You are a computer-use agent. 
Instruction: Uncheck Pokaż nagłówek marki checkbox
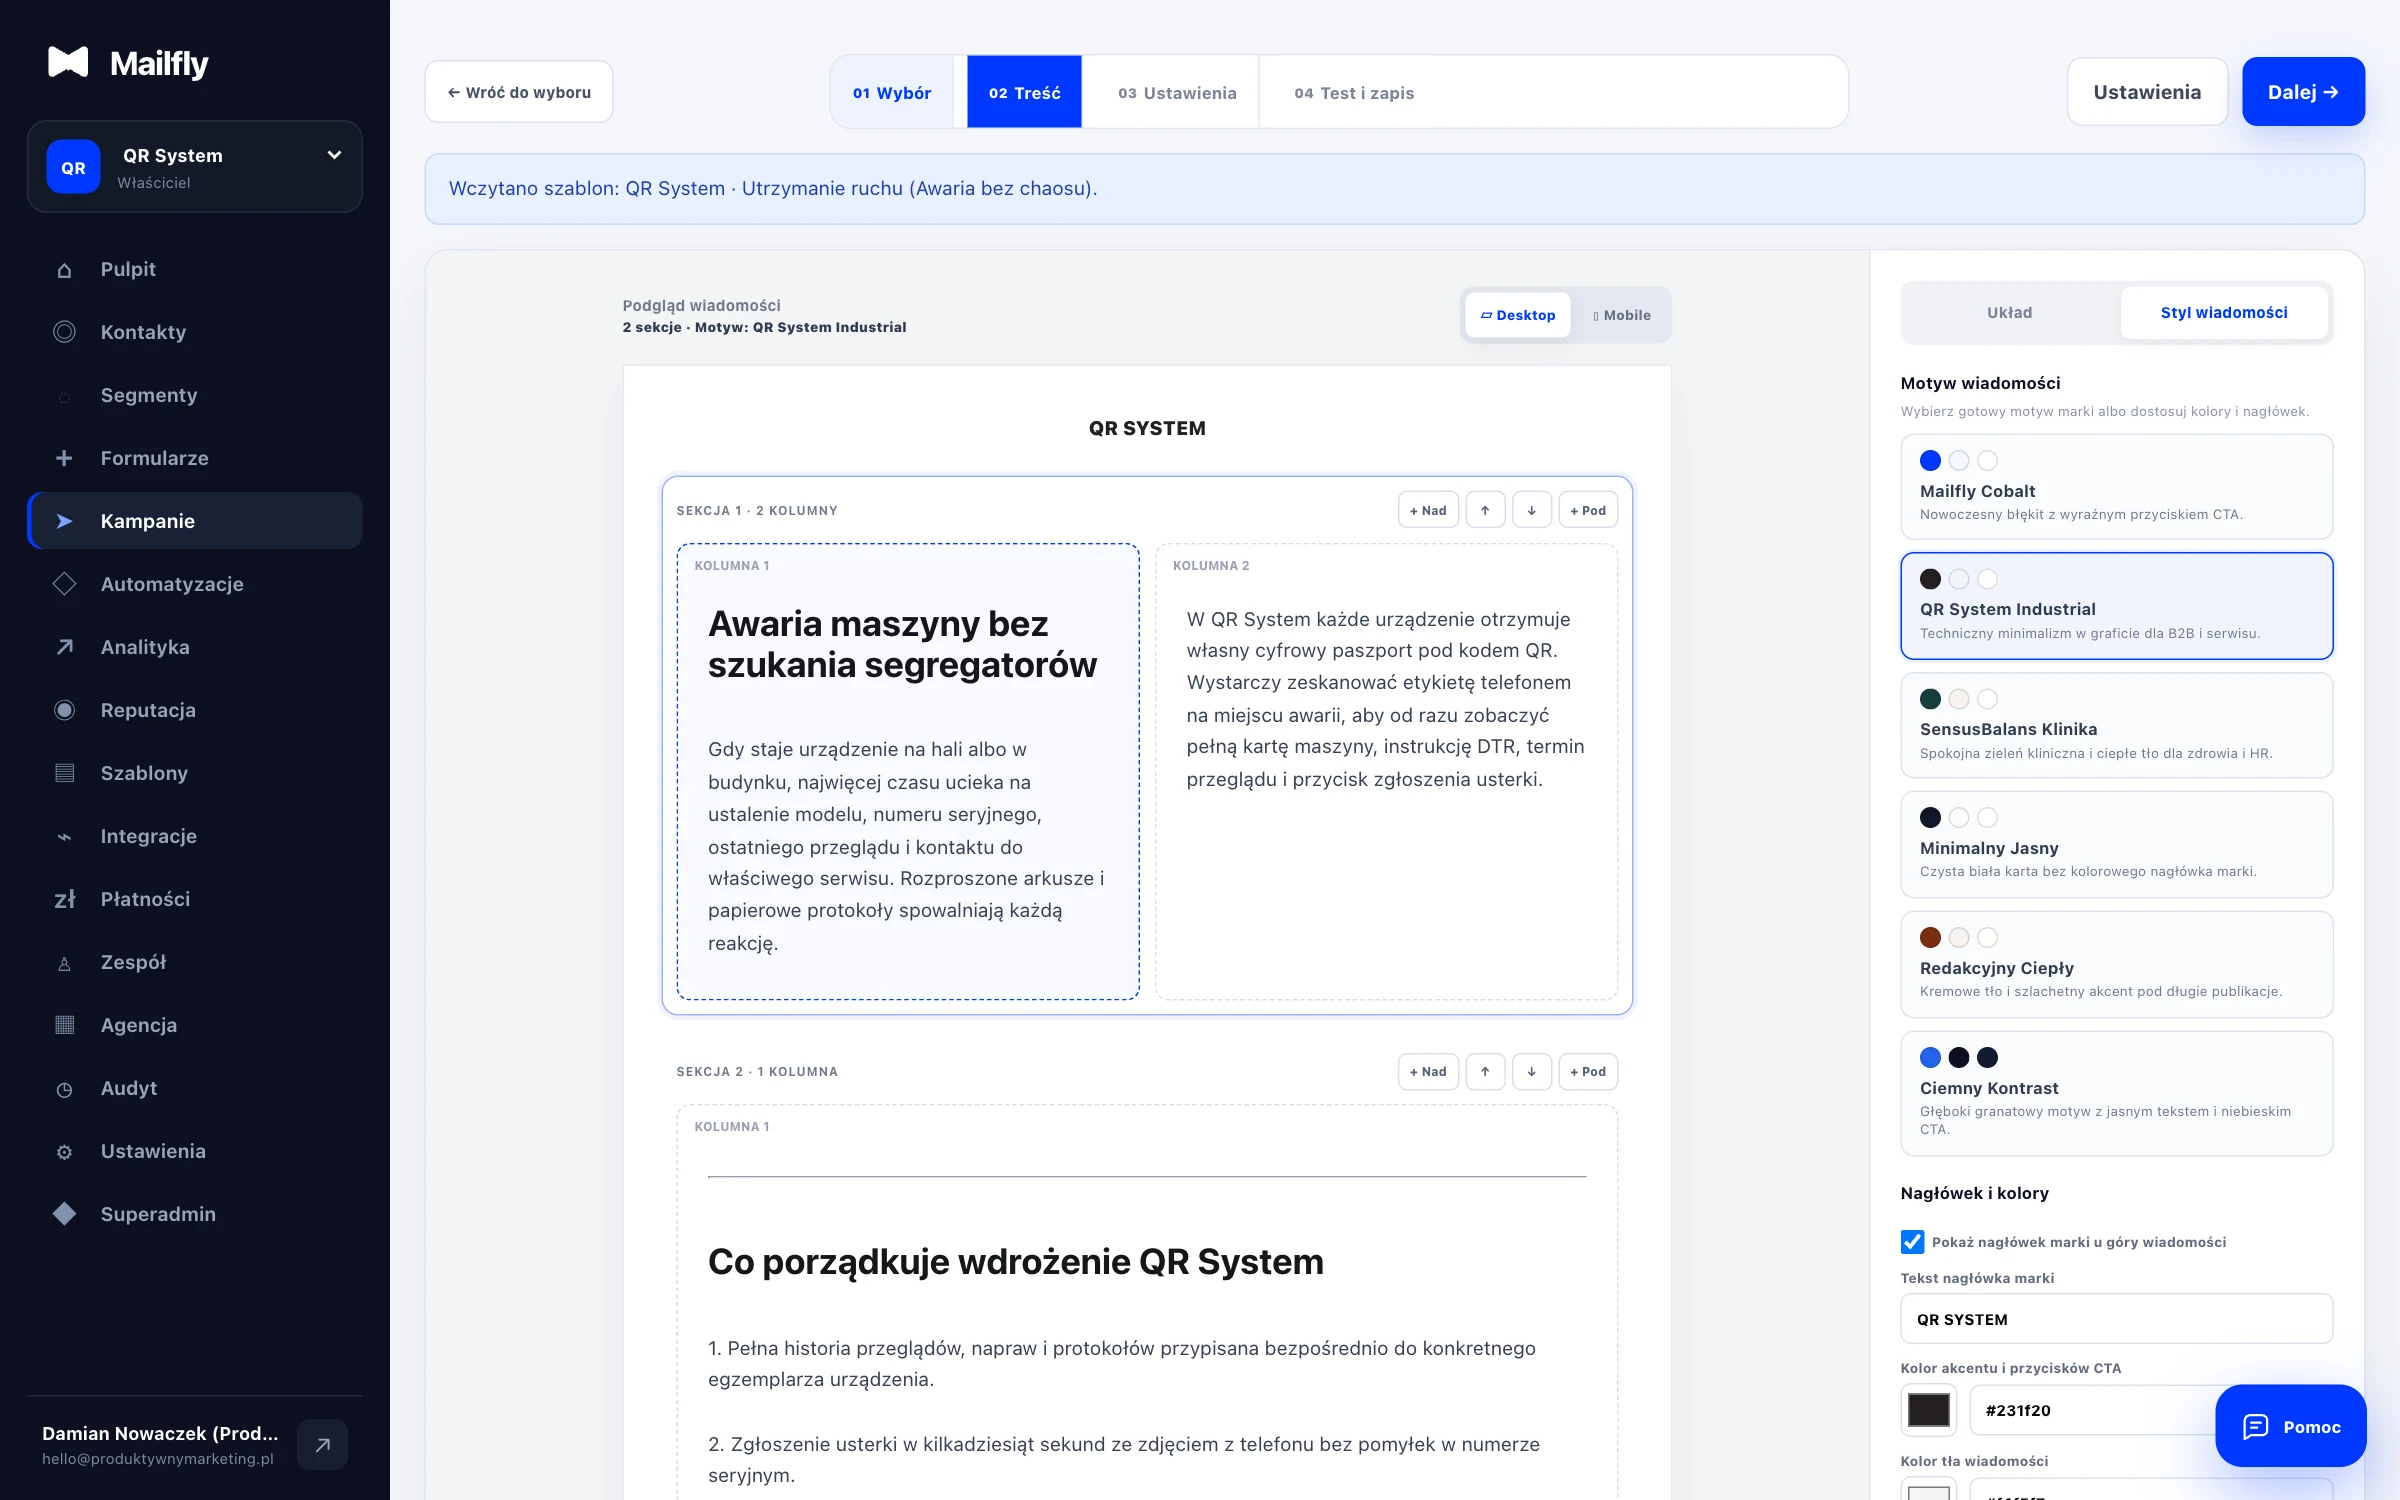pyautogui.click(x=1912, y=1242)
